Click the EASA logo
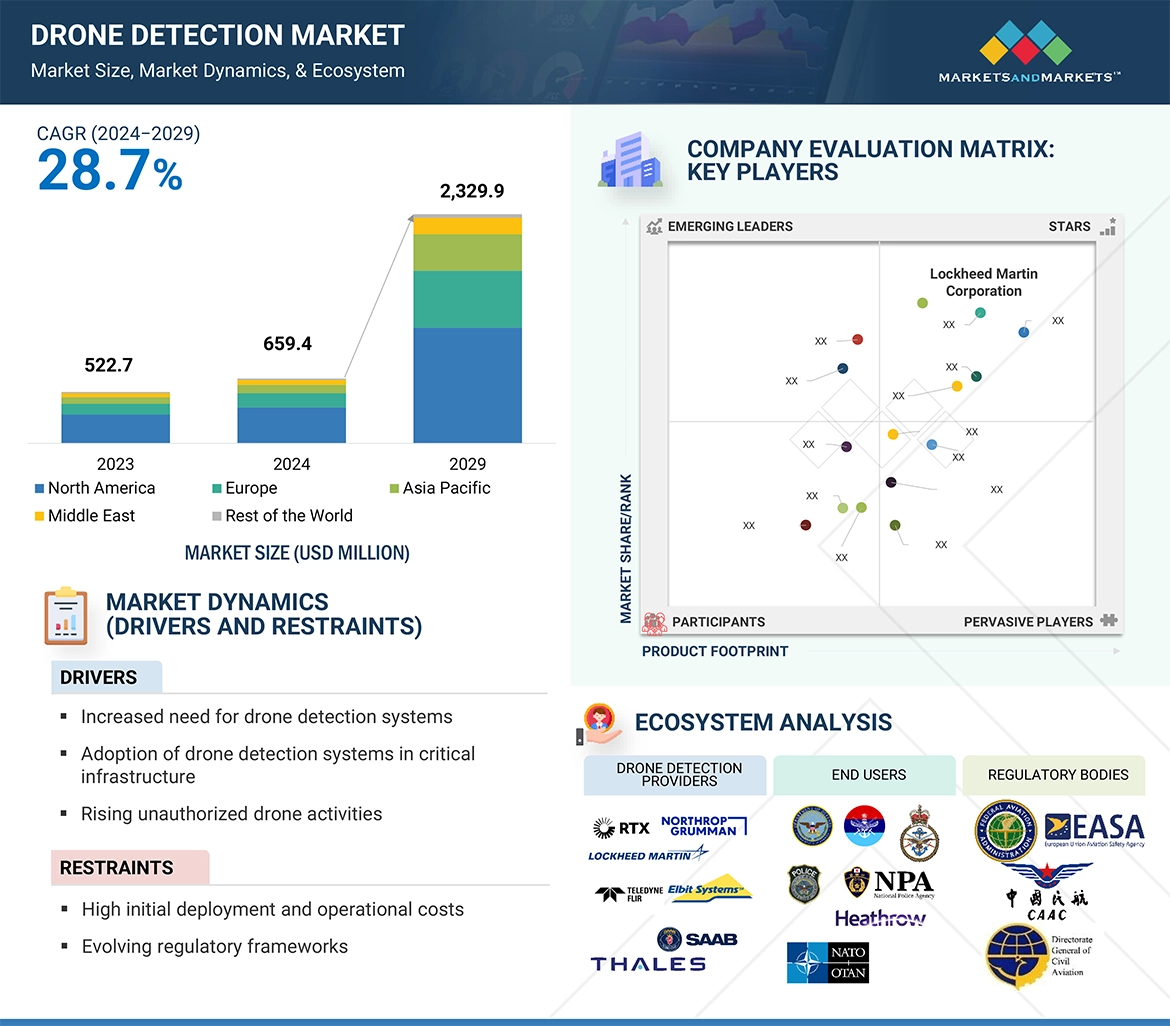Image resolution: width=1170 pixels, height=1026 pixels. 1094,829
